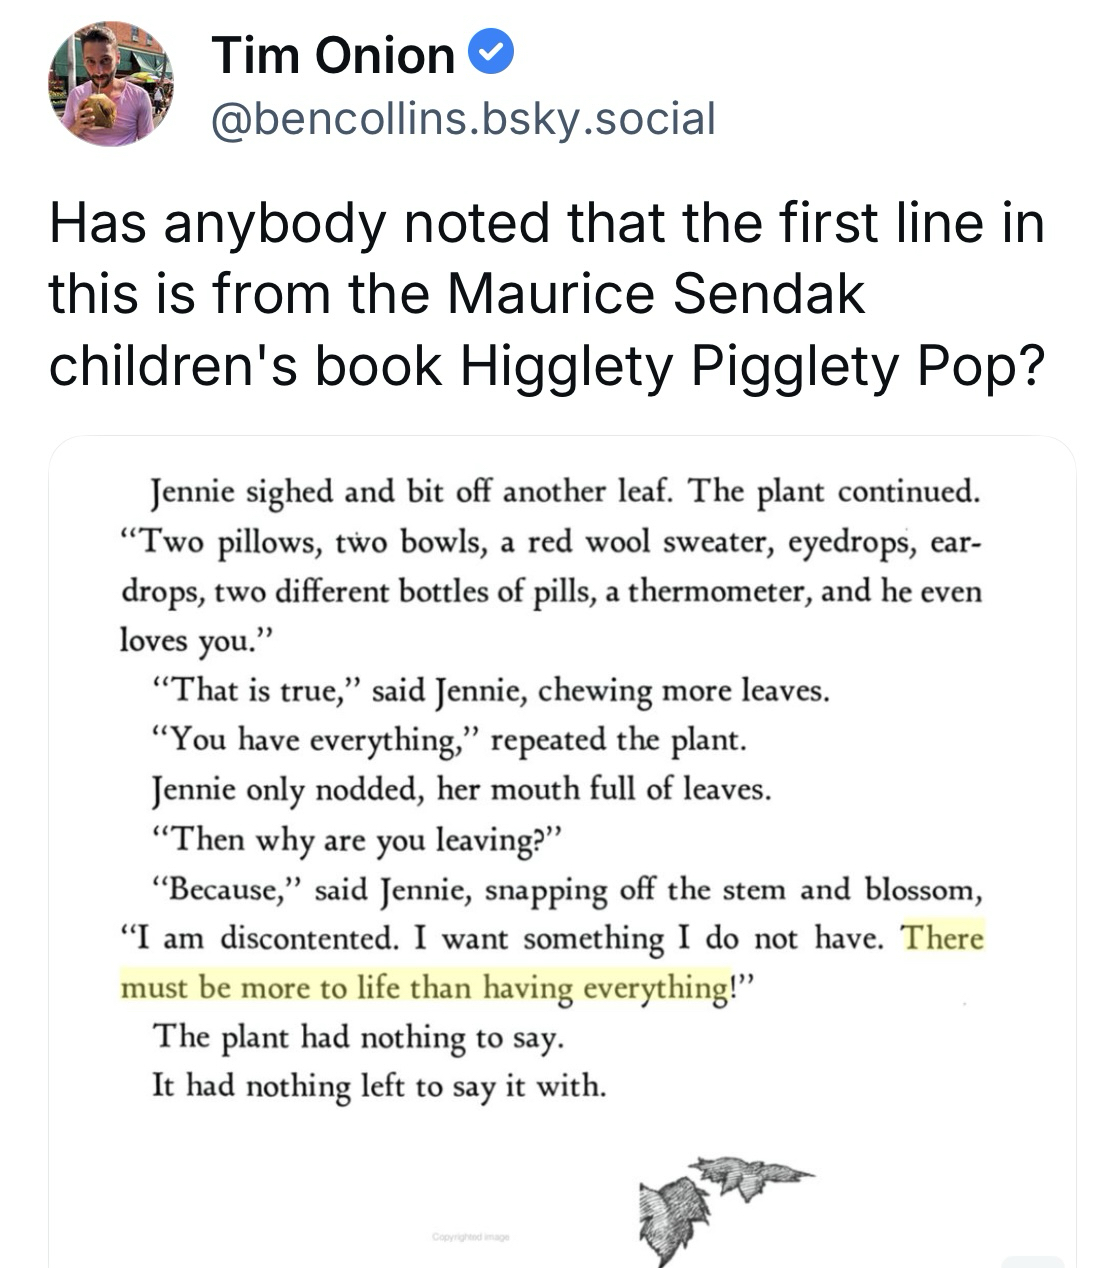
Task: Click "Jennie only nodded" line in the excerpt
Action: coord(460,789)
